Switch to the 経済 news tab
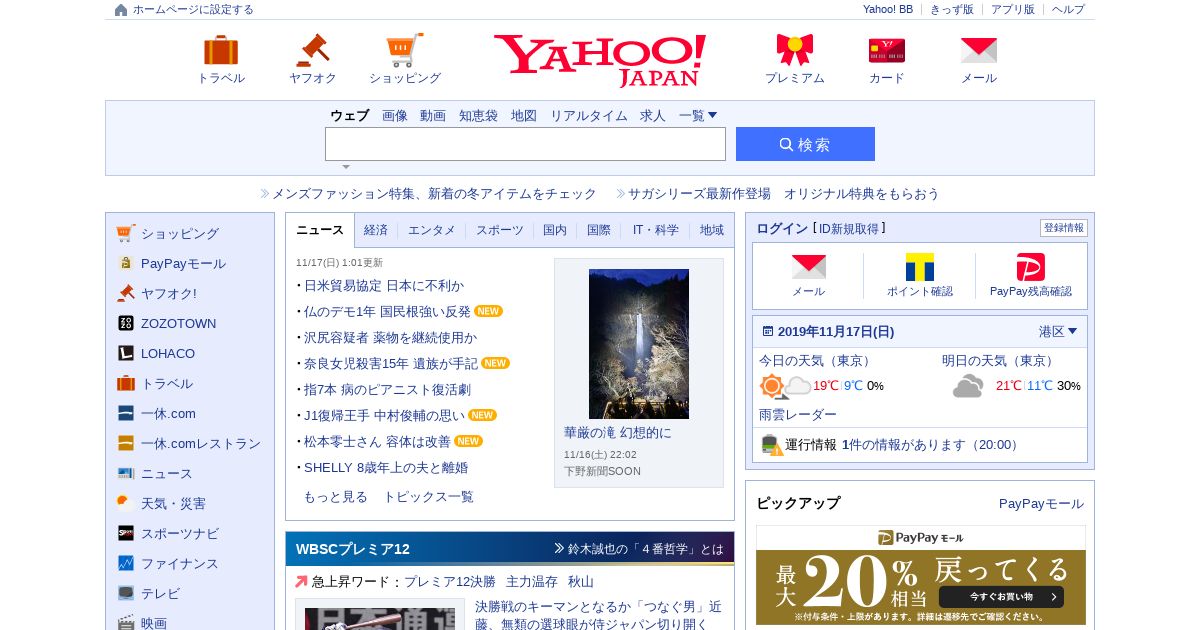The width and height of the screenshot is (1200, 630). tap(376, 230)
